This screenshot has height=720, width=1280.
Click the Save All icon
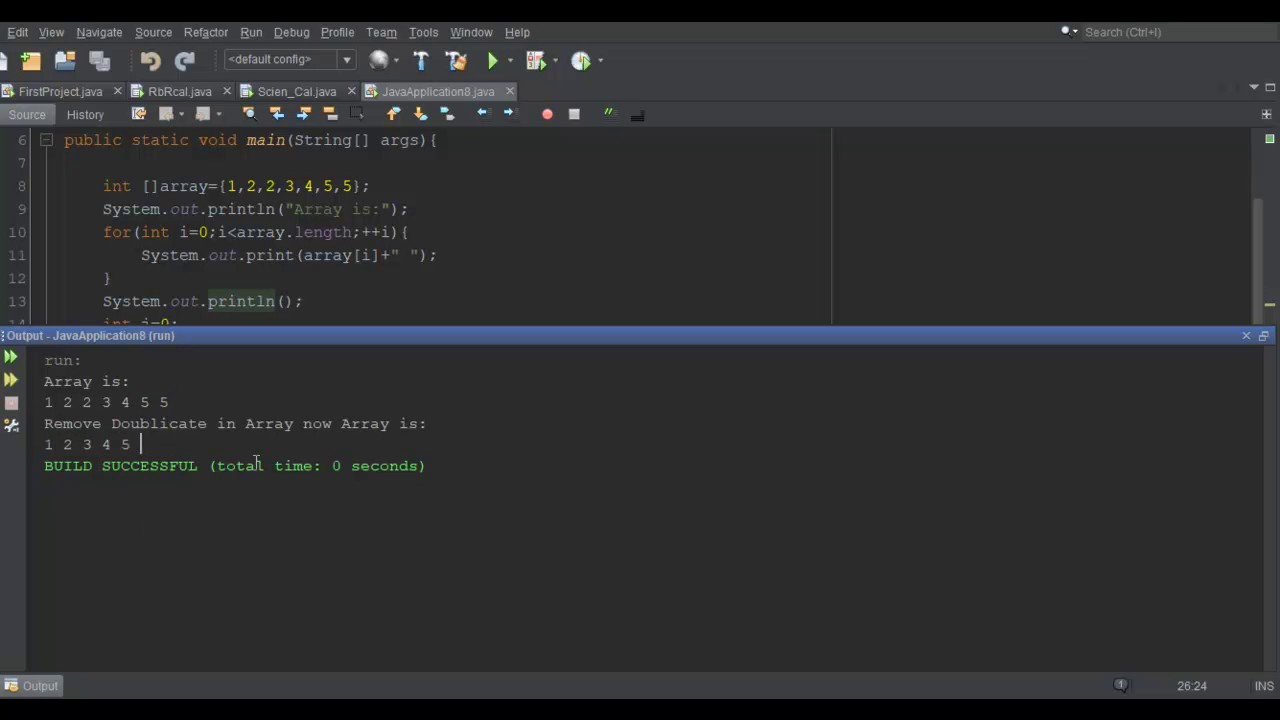pos(99,61)
